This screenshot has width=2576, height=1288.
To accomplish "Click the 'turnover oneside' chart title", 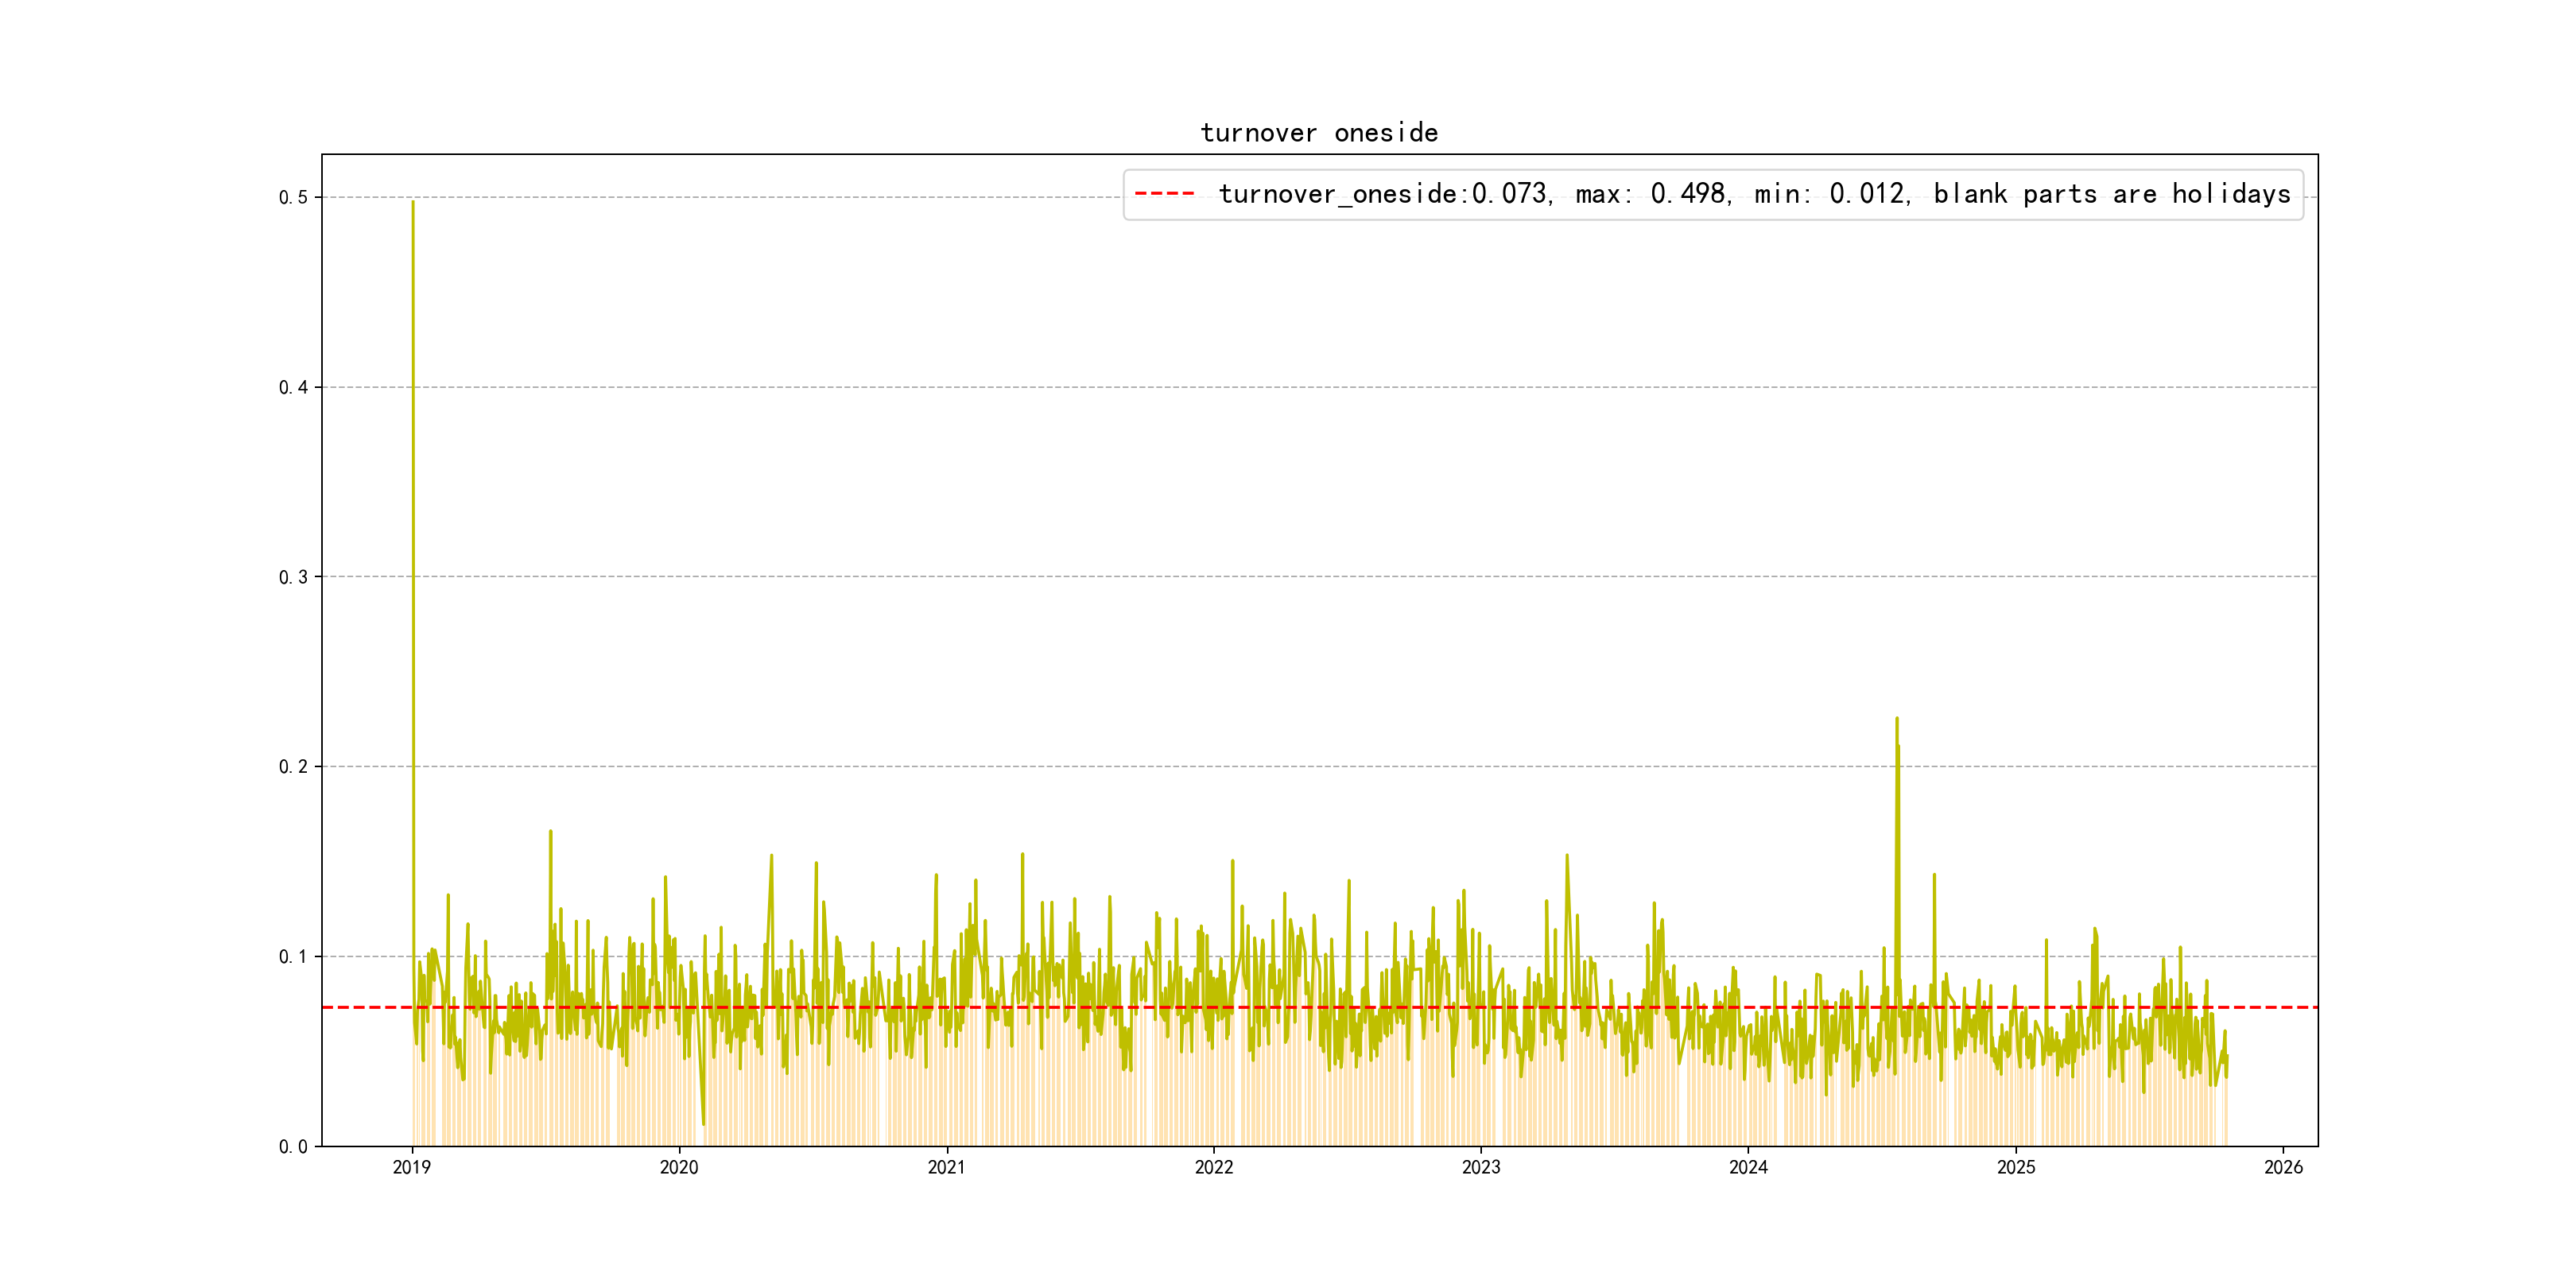I will pyautogui.click(x=1318, y=133).
